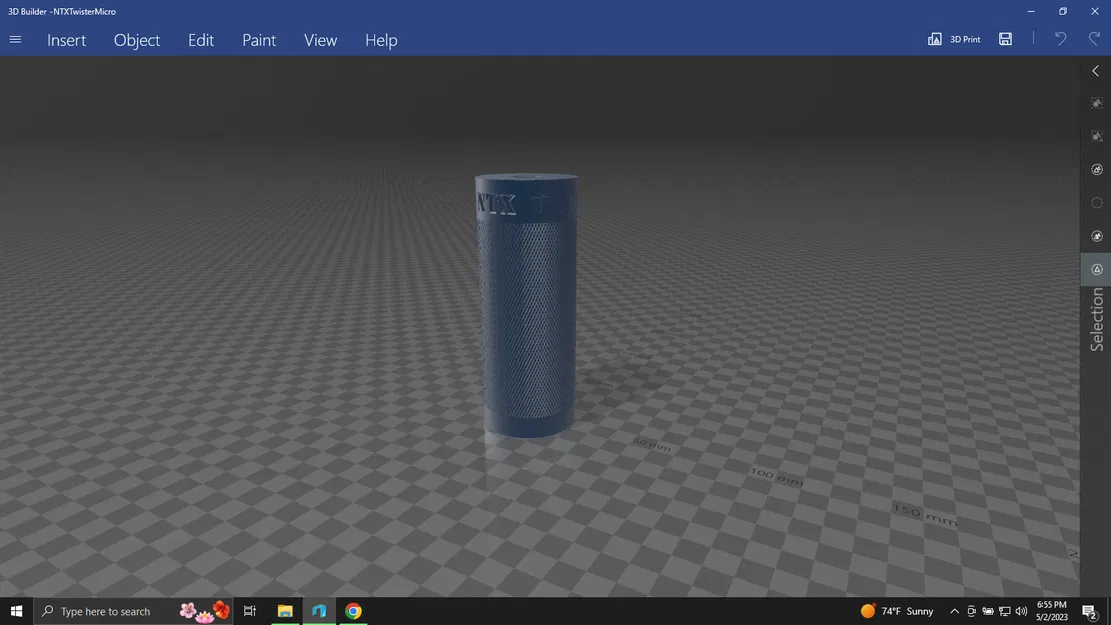
Task: Redo the last undone action
Action: pyautogui.click(x=1095, y=39)
